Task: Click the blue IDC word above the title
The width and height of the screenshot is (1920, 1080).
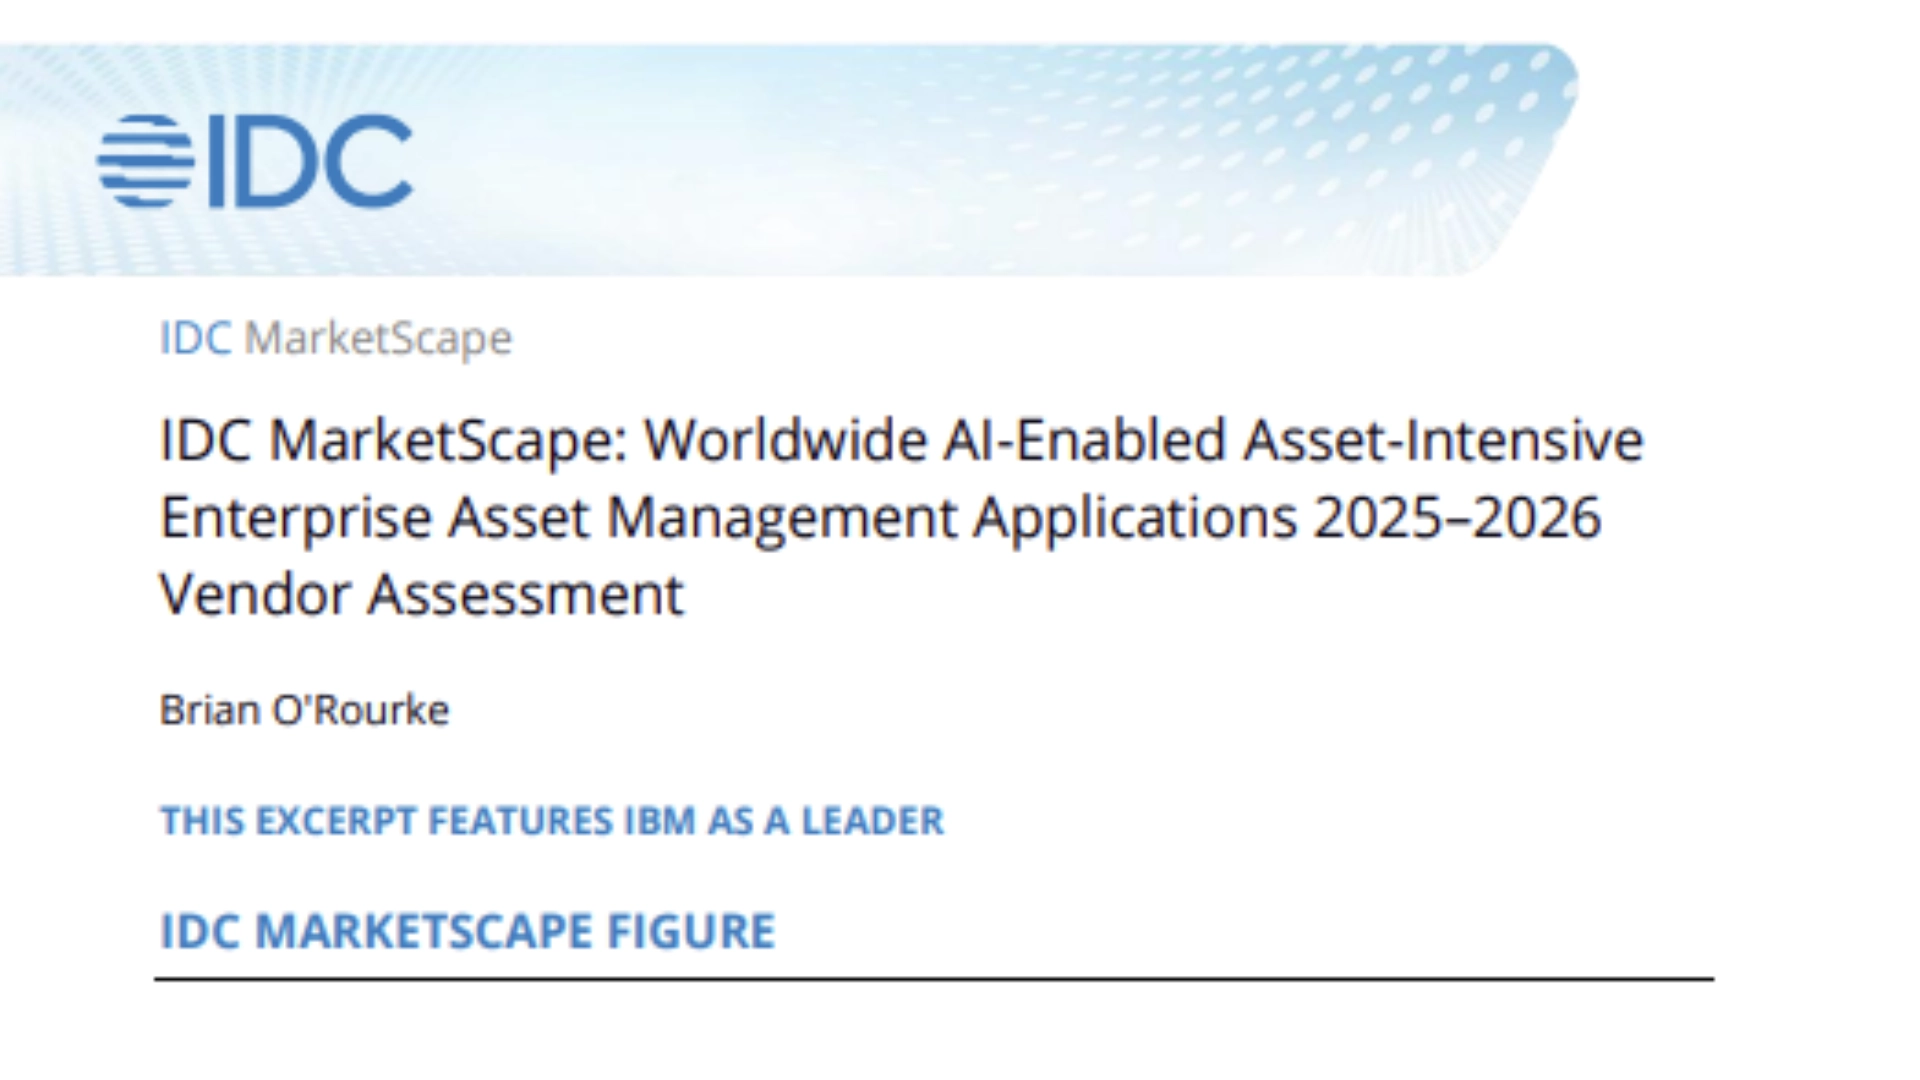Action: tap(196, 338)
